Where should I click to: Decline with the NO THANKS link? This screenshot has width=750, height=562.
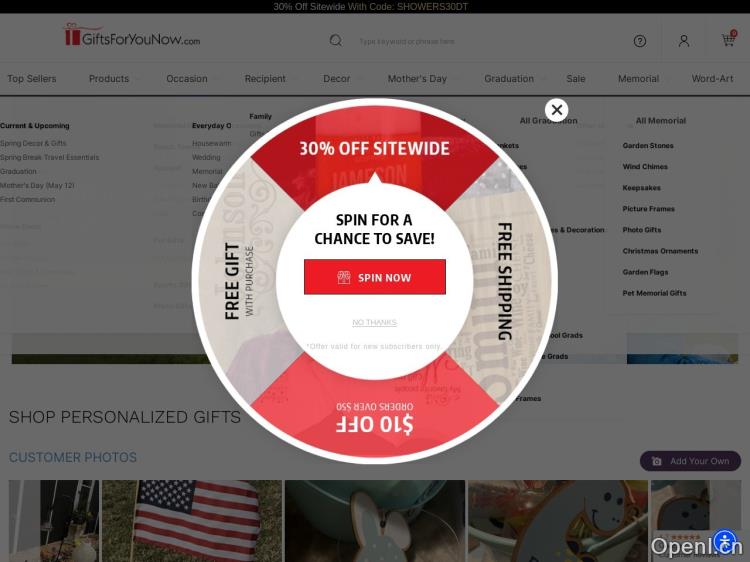click(375, 322)
